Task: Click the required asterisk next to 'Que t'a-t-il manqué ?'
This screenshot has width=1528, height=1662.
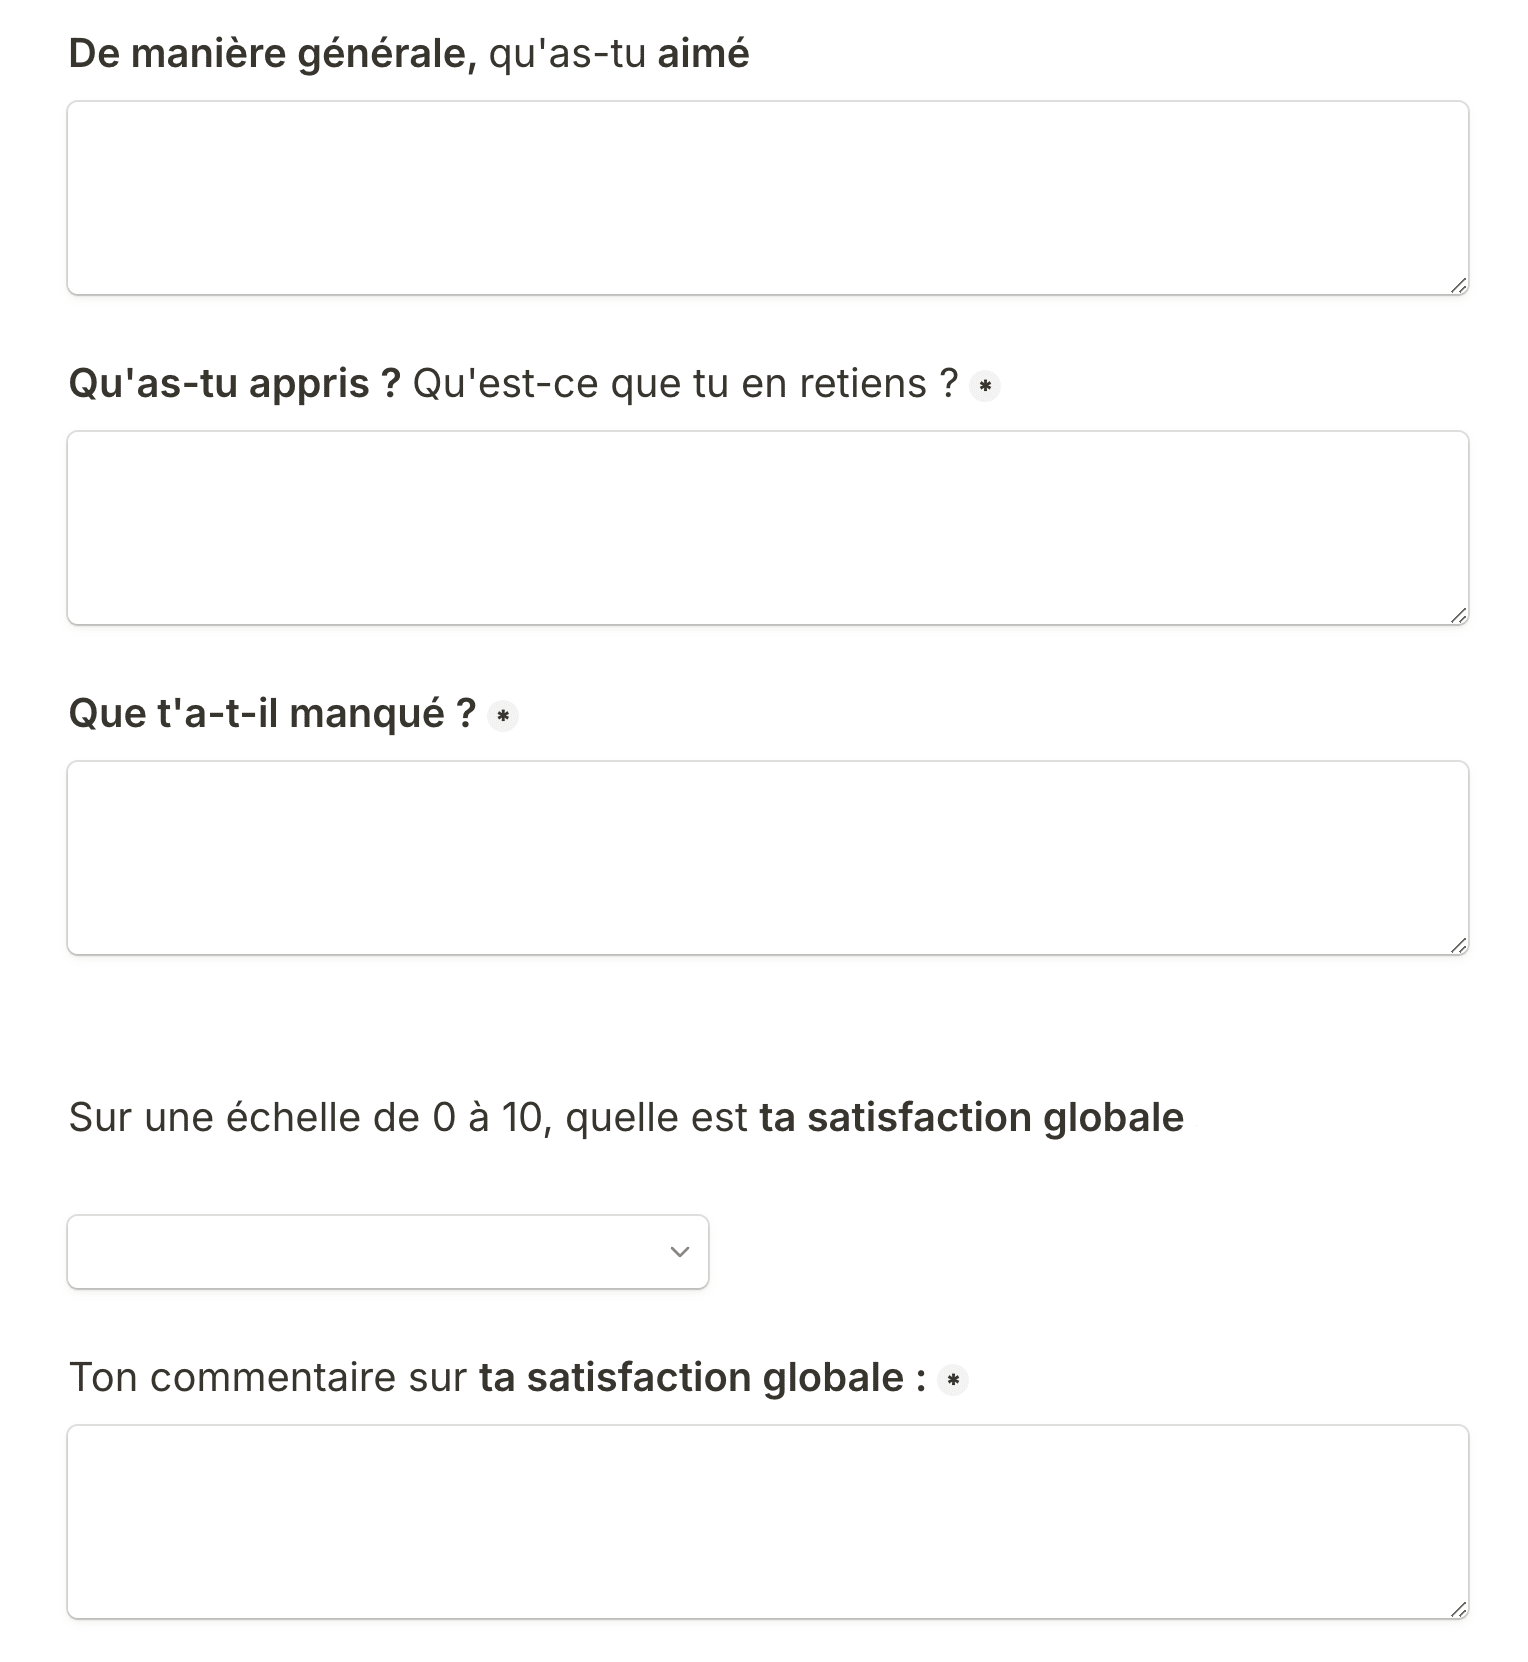Action: (x=502, y=716)
